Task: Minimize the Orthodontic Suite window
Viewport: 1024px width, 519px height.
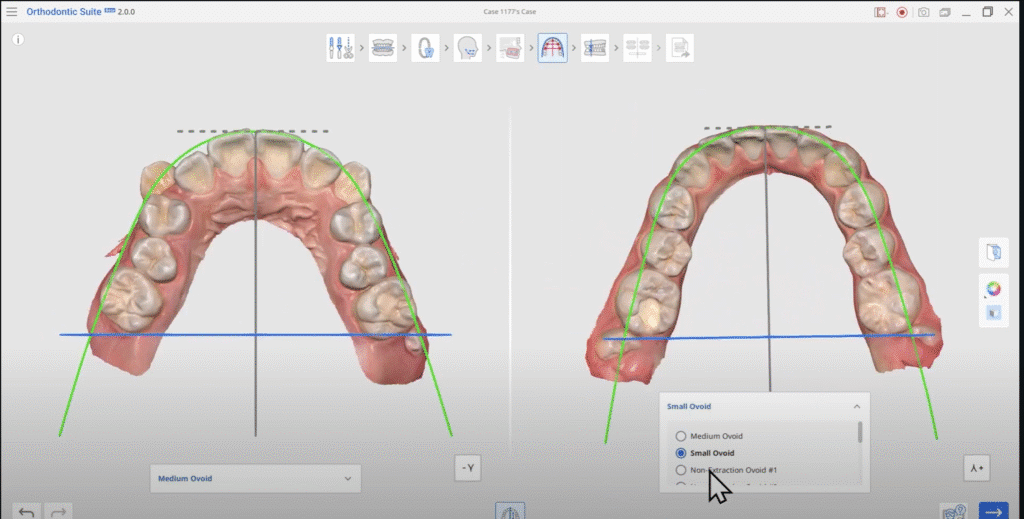Action: point(967,12)
